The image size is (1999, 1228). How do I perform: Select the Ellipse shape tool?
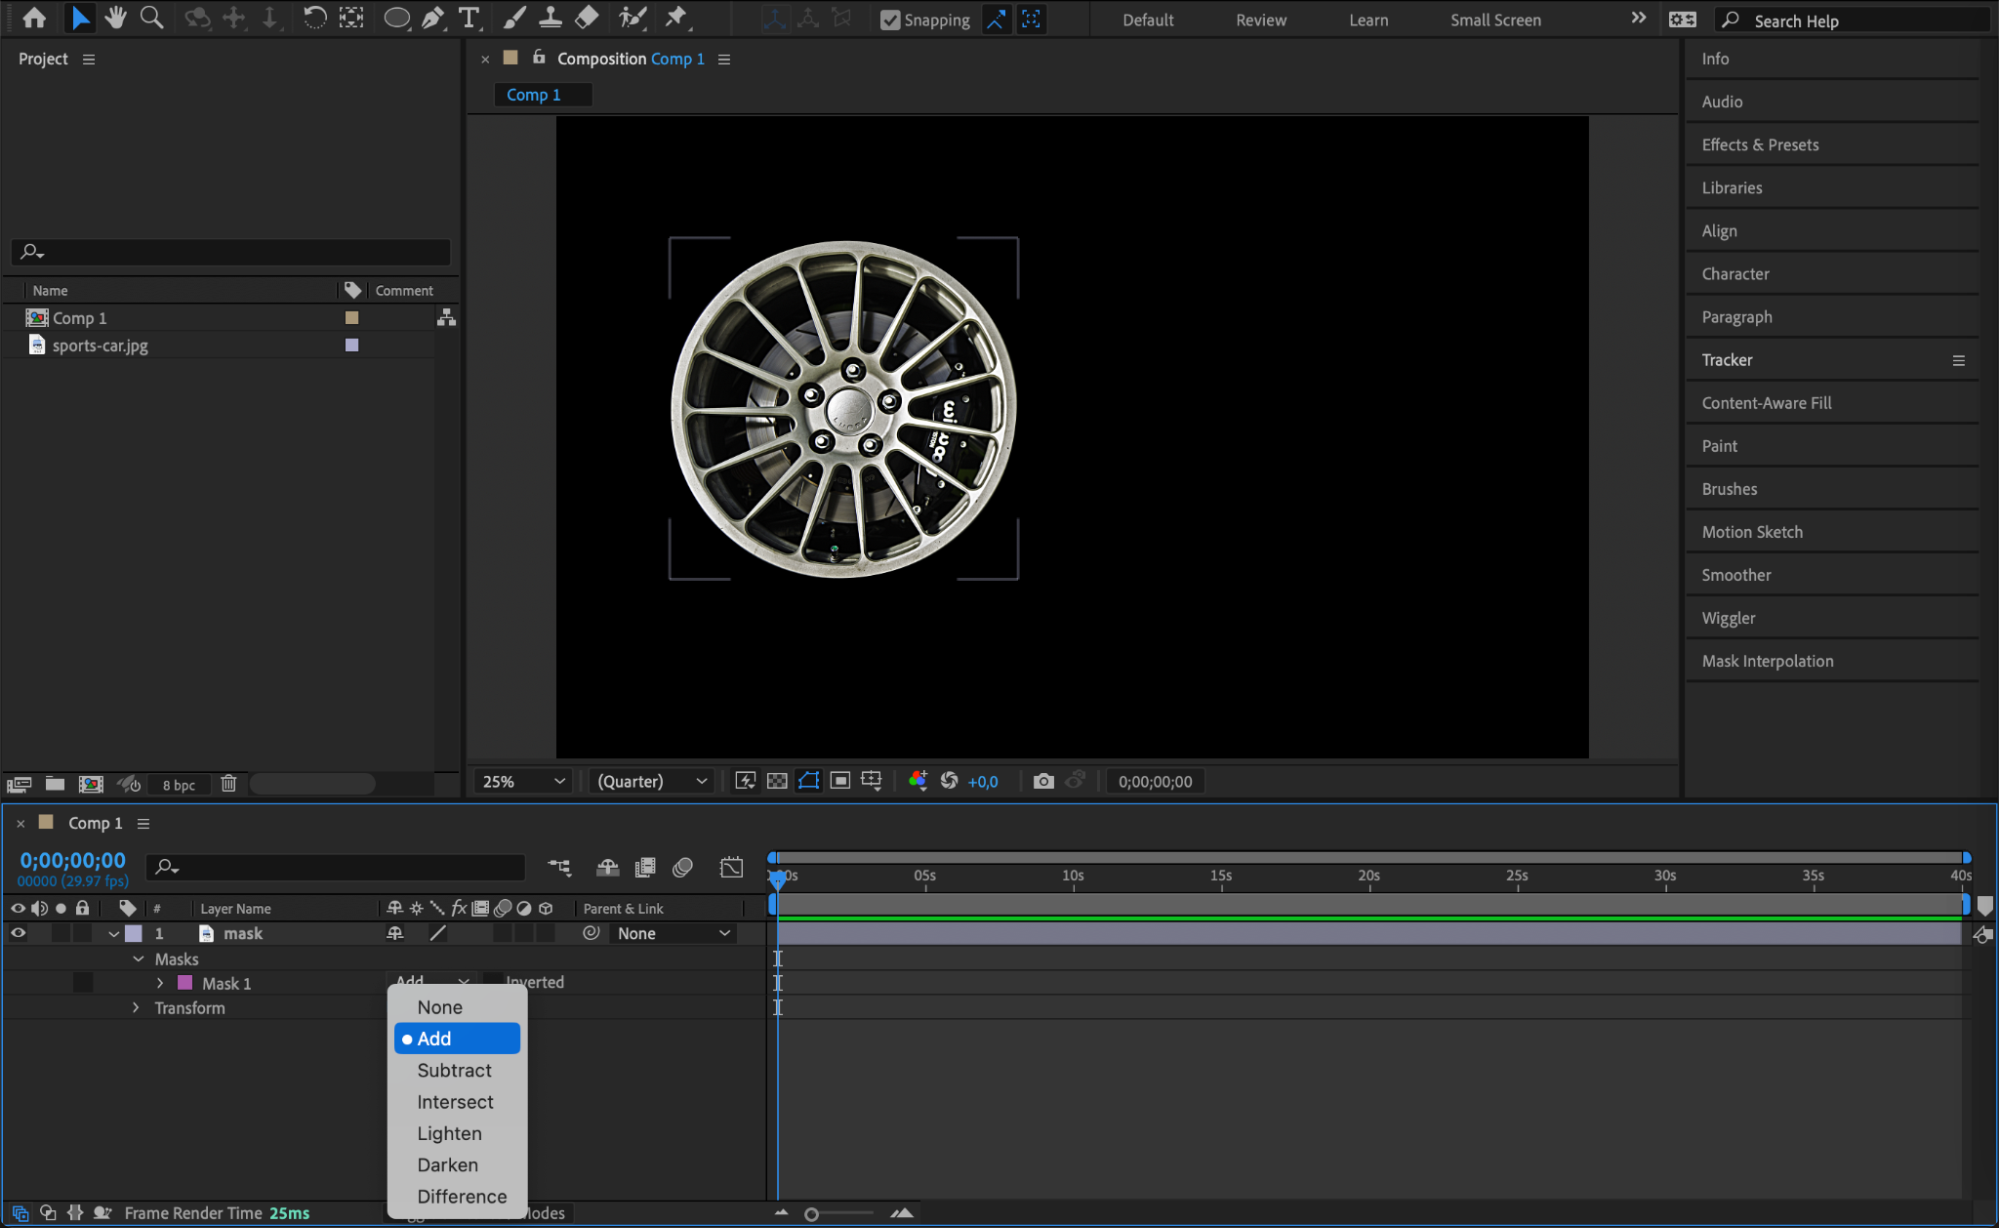[396, 18]
